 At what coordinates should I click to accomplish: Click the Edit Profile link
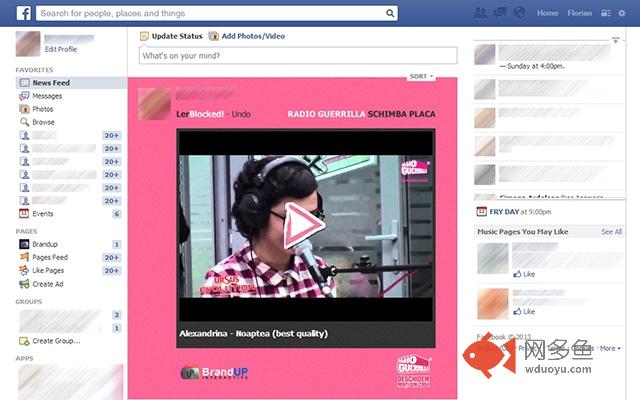[x=61, y=49]
